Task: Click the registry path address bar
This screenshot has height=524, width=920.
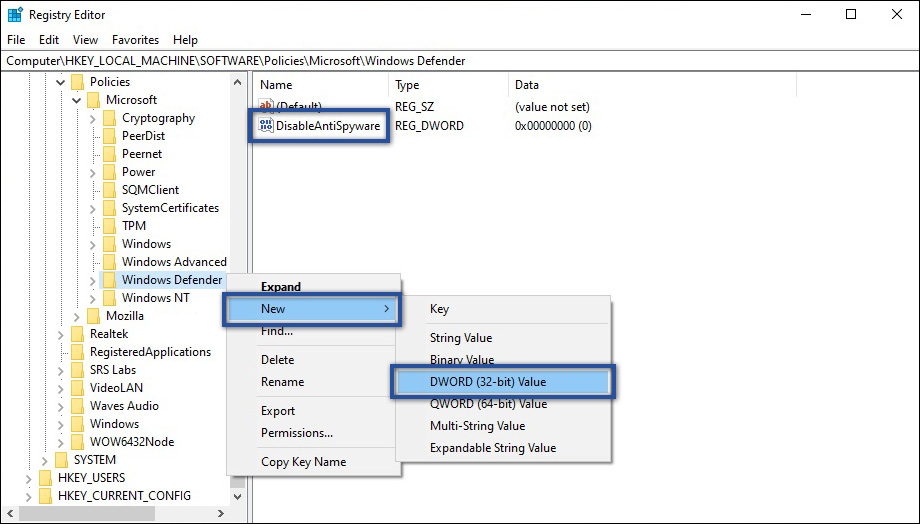Action: (460, 61)
